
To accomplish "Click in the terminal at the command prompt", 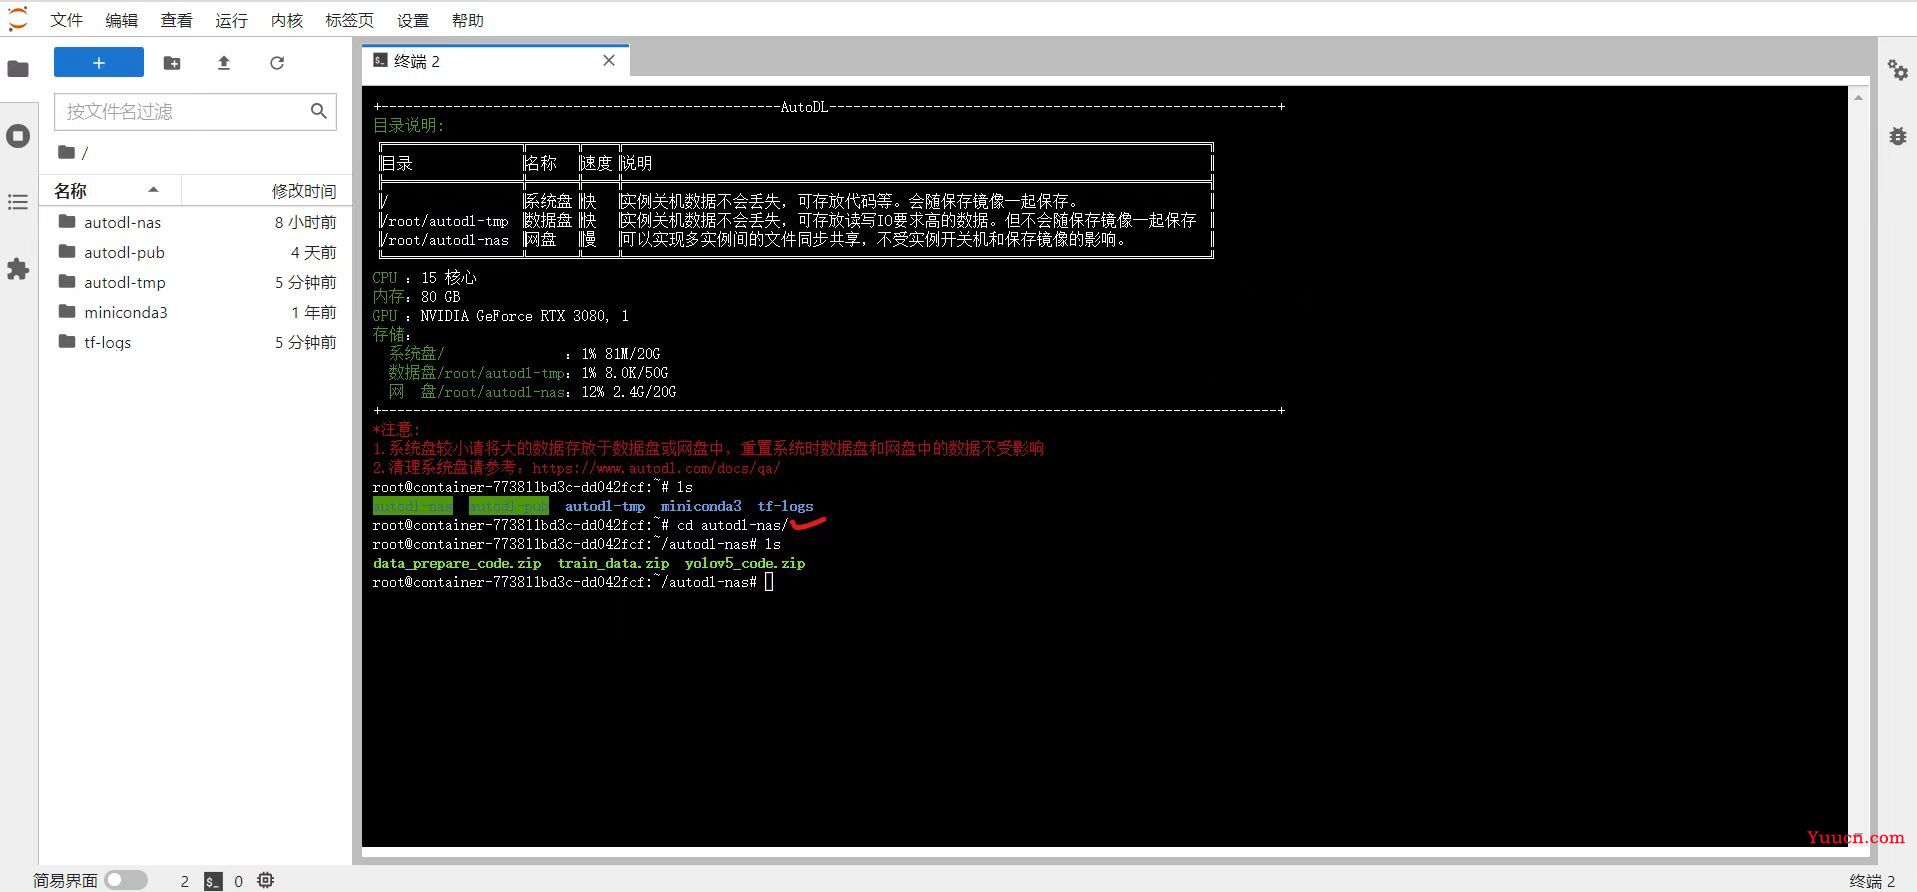I will tap(769, 582).
